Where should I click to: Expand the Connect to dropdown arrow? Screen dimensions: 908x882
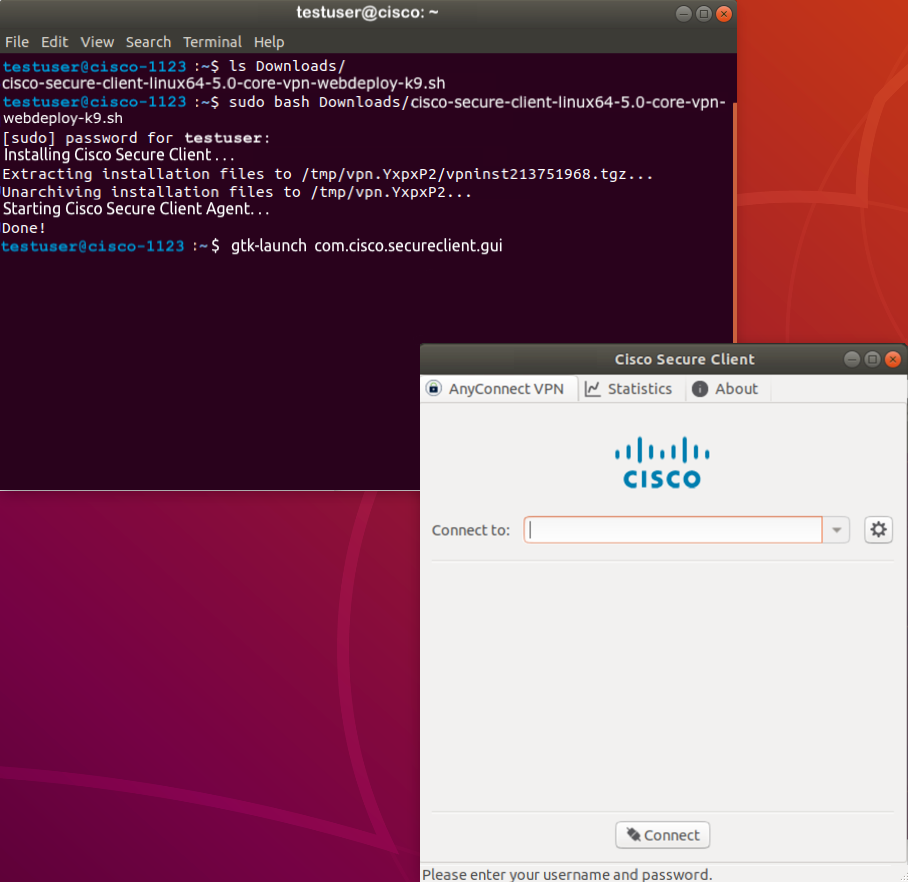coord(836,529)
